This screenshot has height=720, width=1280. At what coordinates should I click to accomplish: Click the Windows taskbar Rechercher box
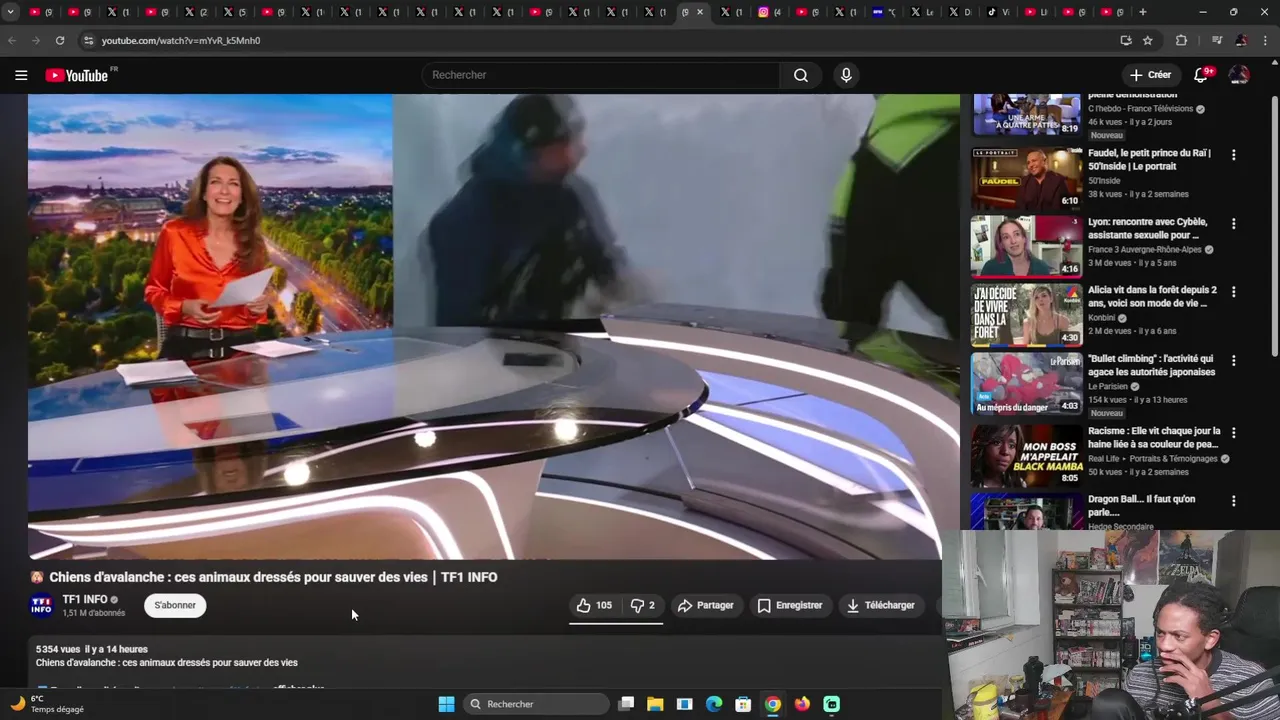click(x=538, y=704)
